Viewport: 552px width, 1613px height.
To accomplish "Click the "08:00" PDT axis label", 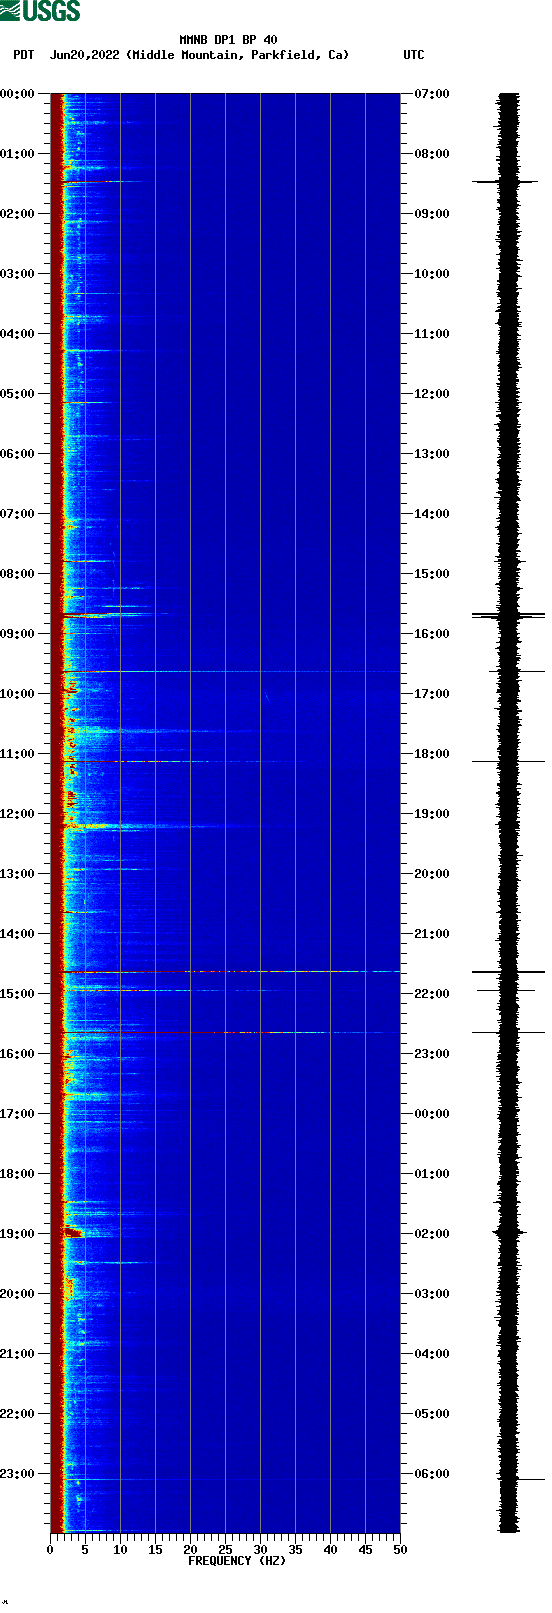I will pos(17,574).
